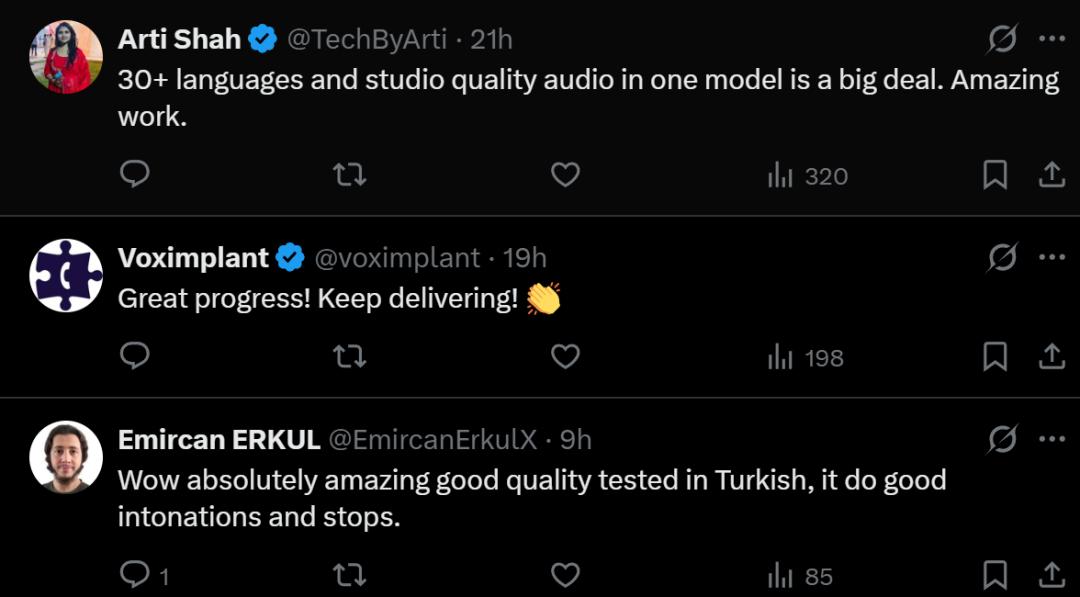
Task: Bookmark Arti Shah's tweet
Action: tap(994, 175)
